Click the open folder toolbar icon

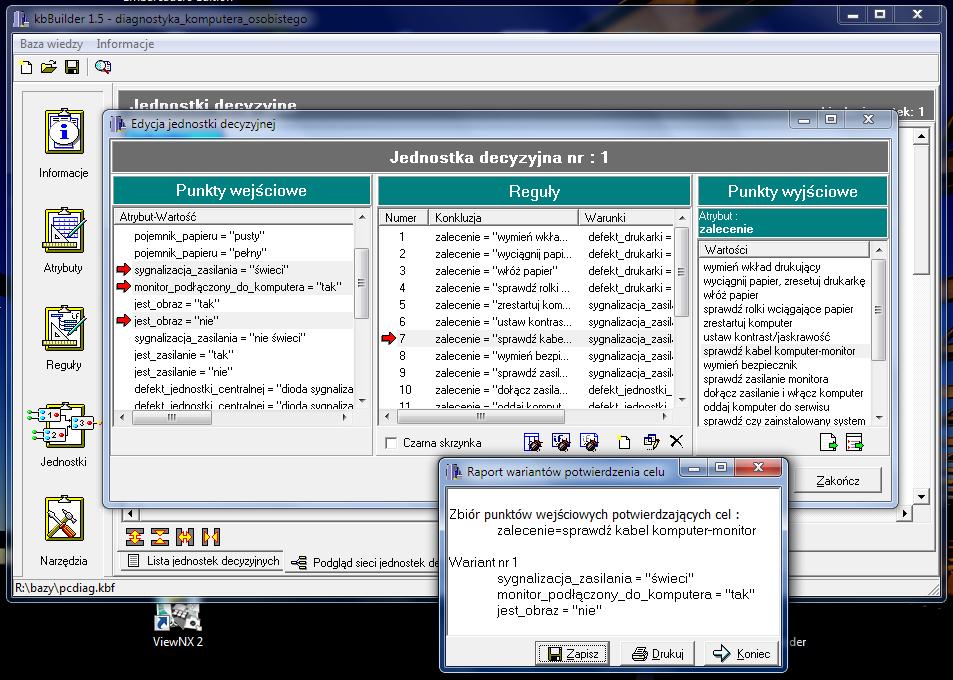point(49,67)
